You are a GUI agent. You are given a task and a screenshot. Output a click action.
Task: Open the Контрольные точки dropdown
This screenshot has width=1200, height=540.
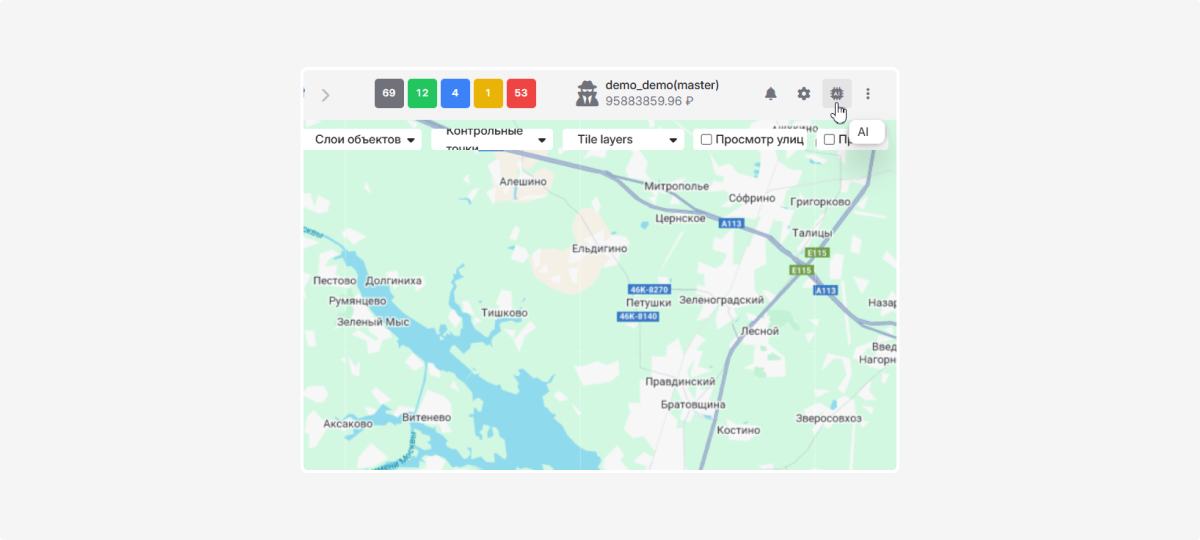[492, 140]
